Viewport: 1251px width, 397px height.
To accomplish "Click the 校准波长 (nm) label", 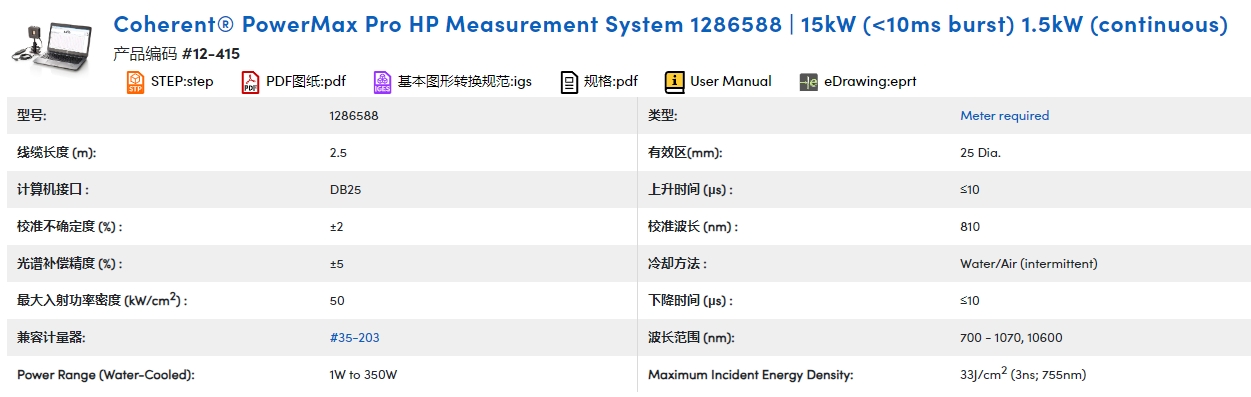I will pyautogui.click(x=693, y=227).
